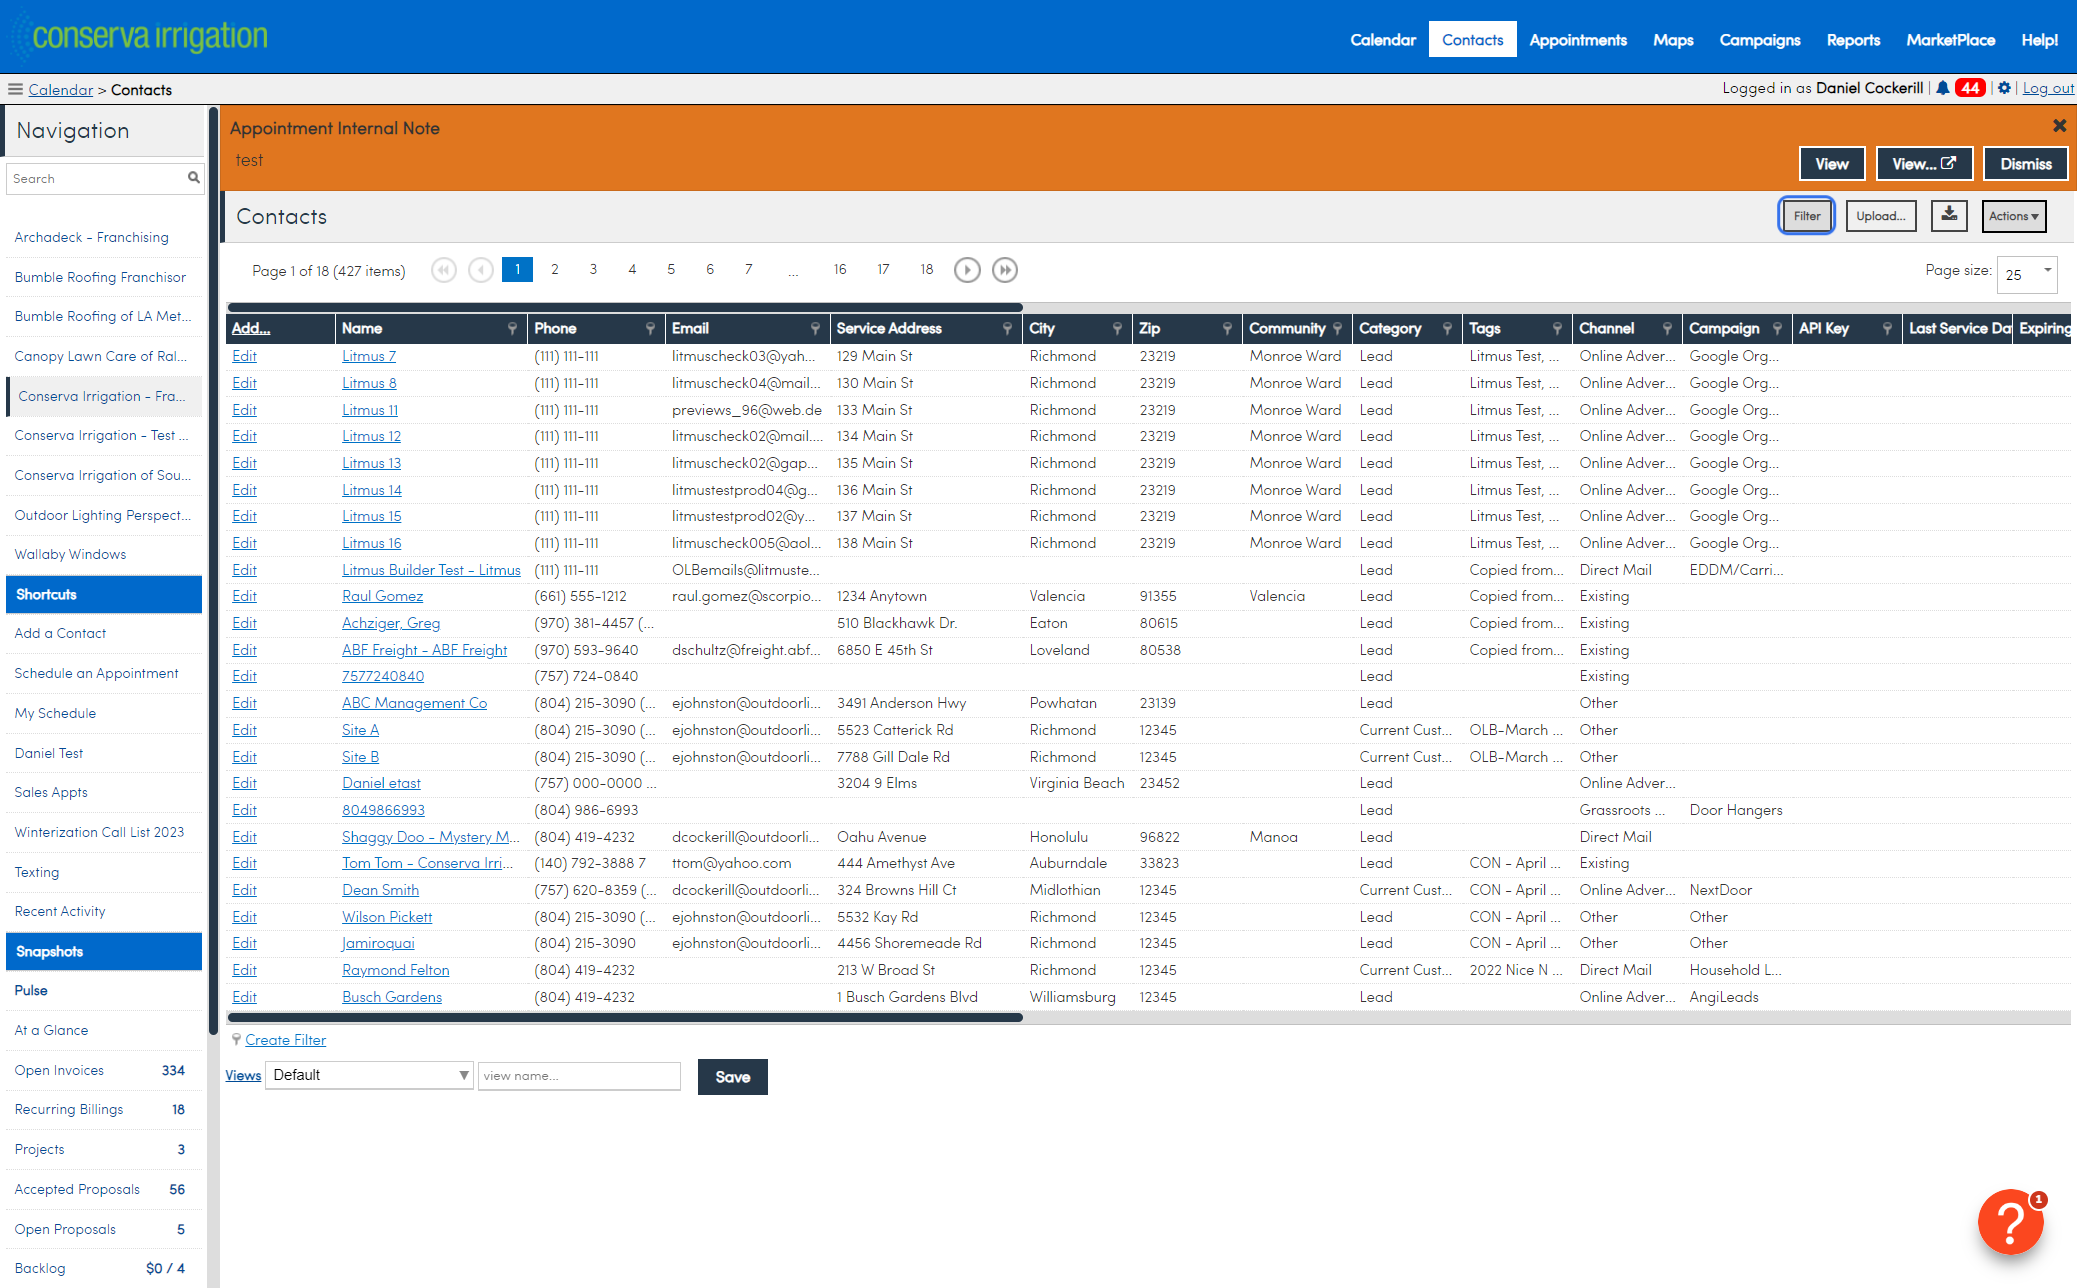This screenshot has height=1288, width=2077.
Task: Open Winterization Call List 2023 shortcut
Action: tap(99, 832)
